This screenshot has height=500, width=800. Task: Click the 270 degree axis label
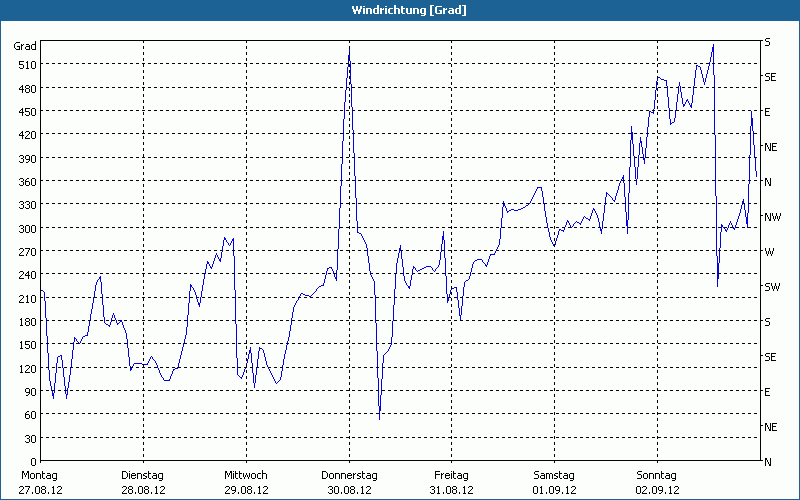[x=28, y=252]
